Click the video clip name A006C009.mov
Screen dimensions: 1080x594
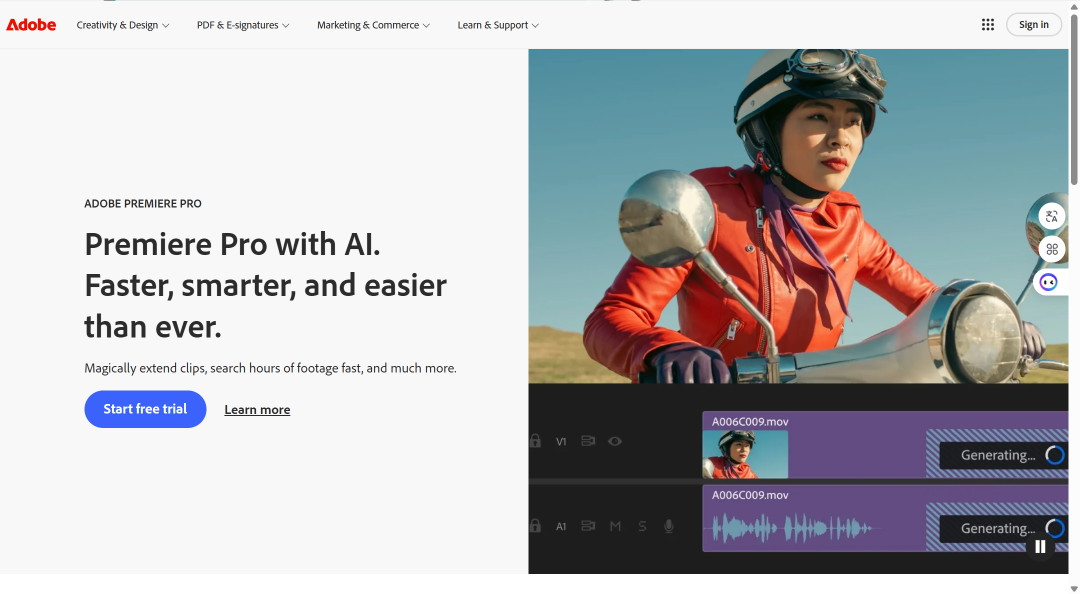pos(750,422)
